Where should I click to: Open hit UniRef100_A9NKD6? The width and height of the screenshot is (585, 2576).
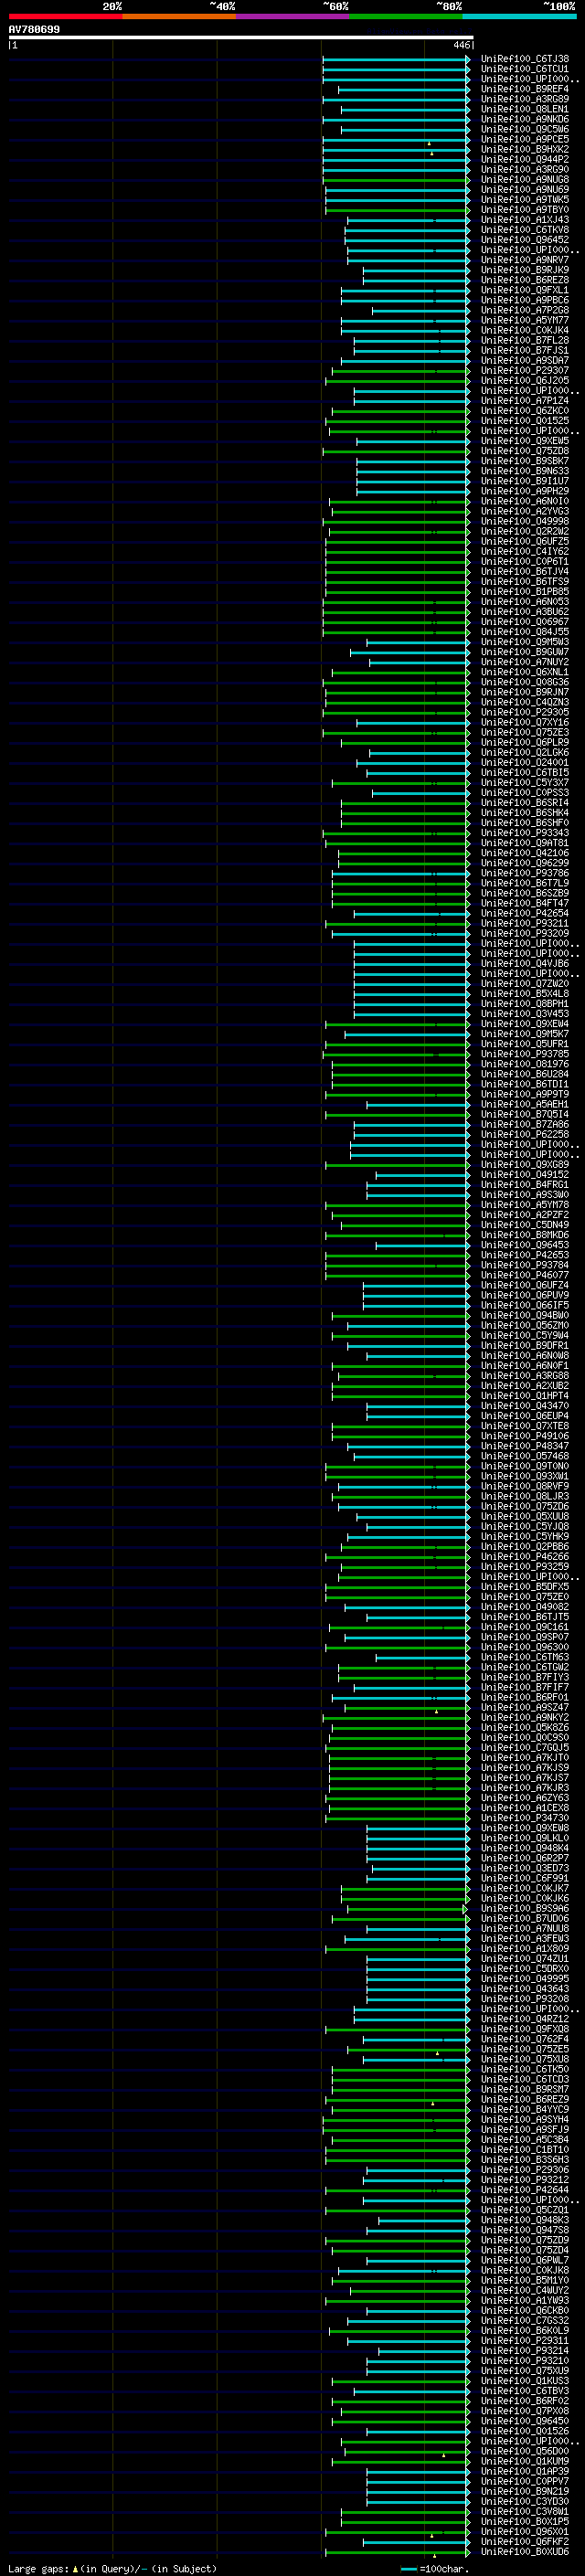[x=525, y=119]
